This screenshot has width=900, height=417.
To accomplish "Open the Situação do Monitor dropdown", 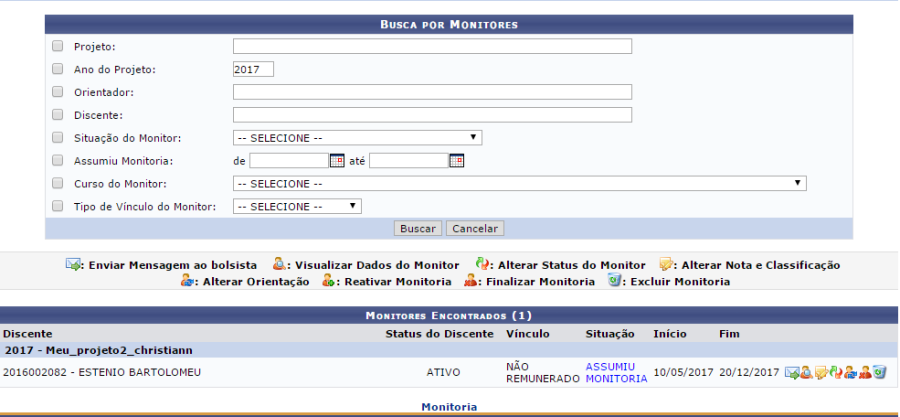I will pyautogui.click(x=357, y=138).
